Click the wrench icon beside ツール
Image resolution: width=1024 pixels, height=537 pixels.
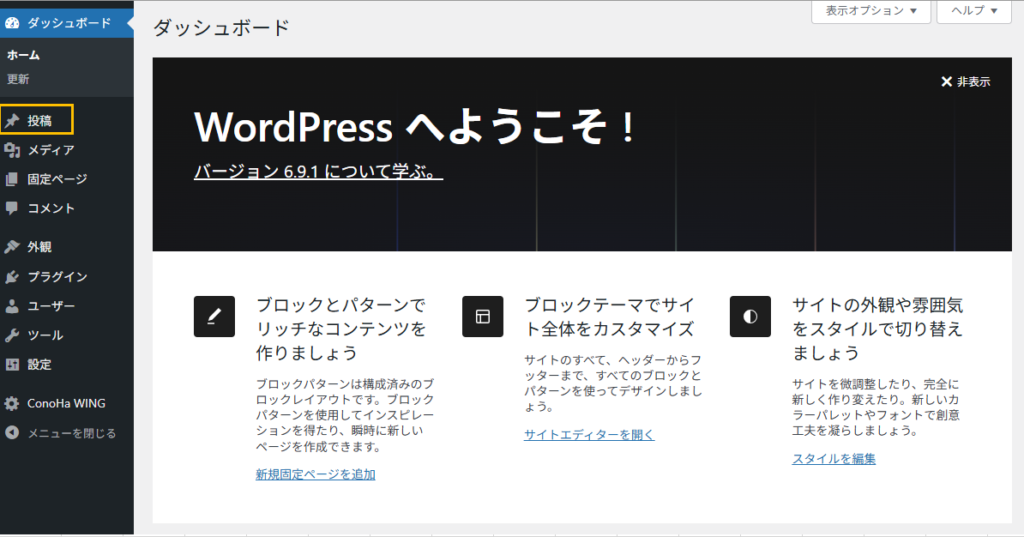coord(12,335)
